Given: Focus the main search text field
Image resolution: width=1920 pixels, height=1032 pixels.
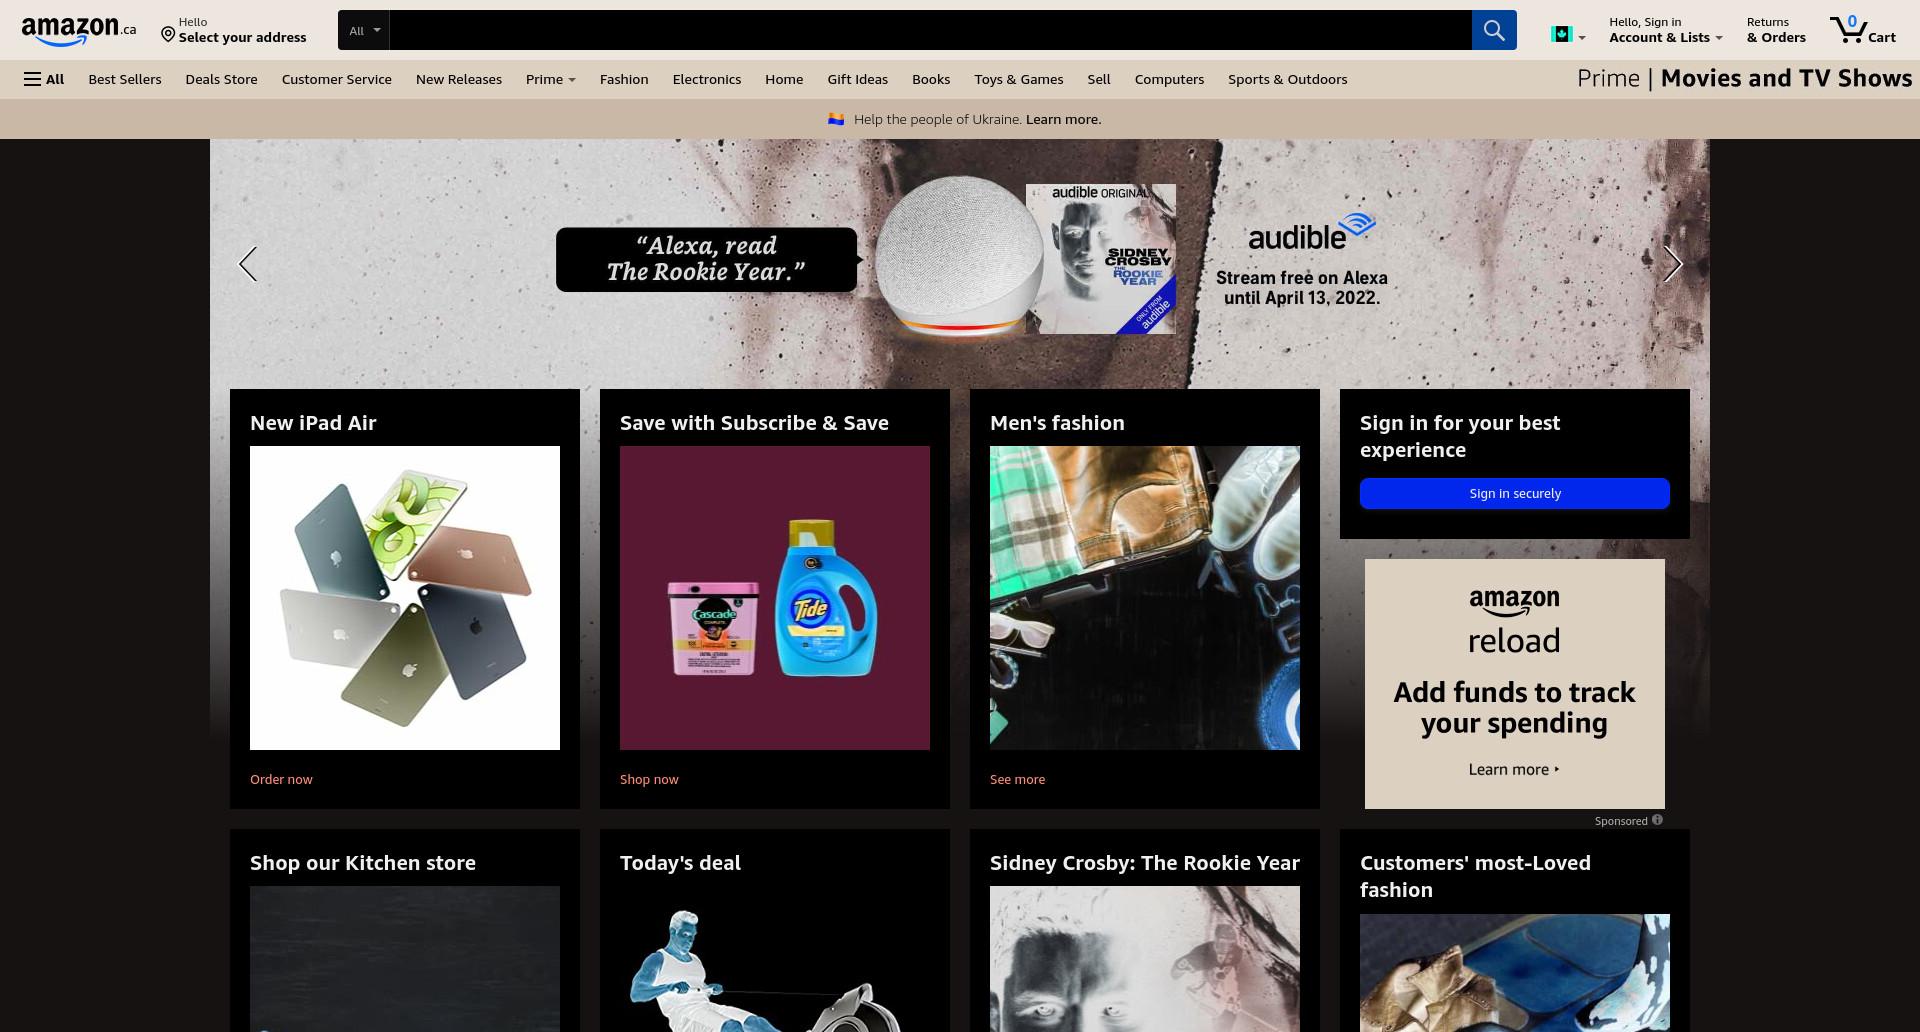Looking at the screenshot, I should [x=930, y=30].
